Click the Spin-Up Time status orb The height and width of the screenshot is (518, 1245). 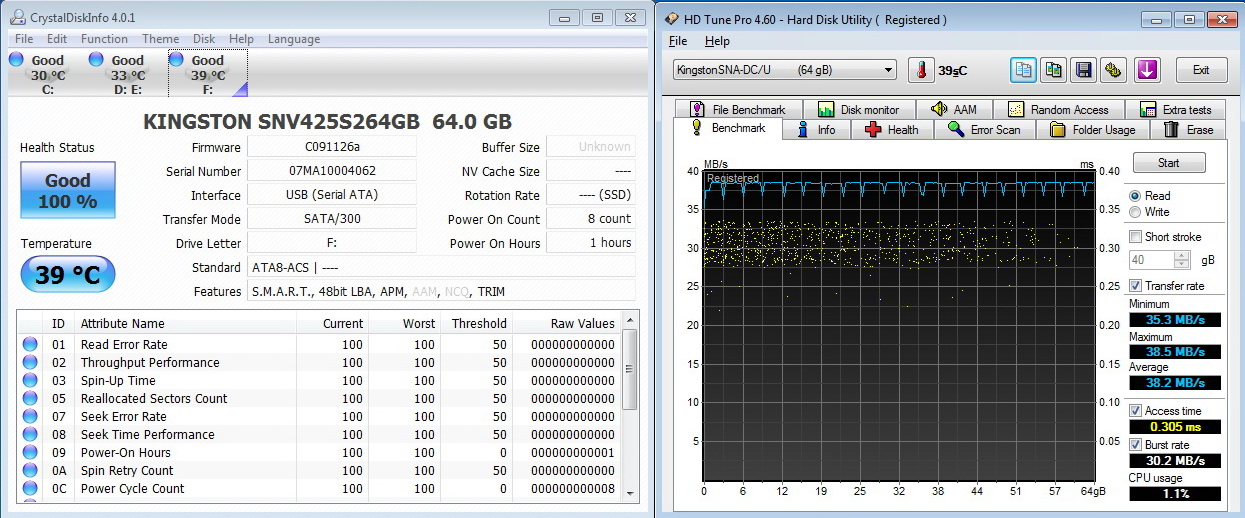pos(30,381)
